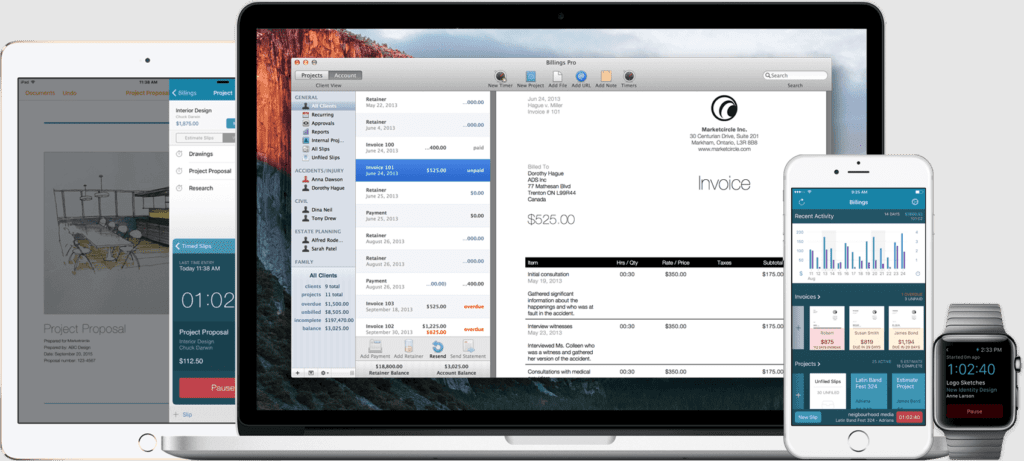Click the Add Payment icon

pos(375,345)
